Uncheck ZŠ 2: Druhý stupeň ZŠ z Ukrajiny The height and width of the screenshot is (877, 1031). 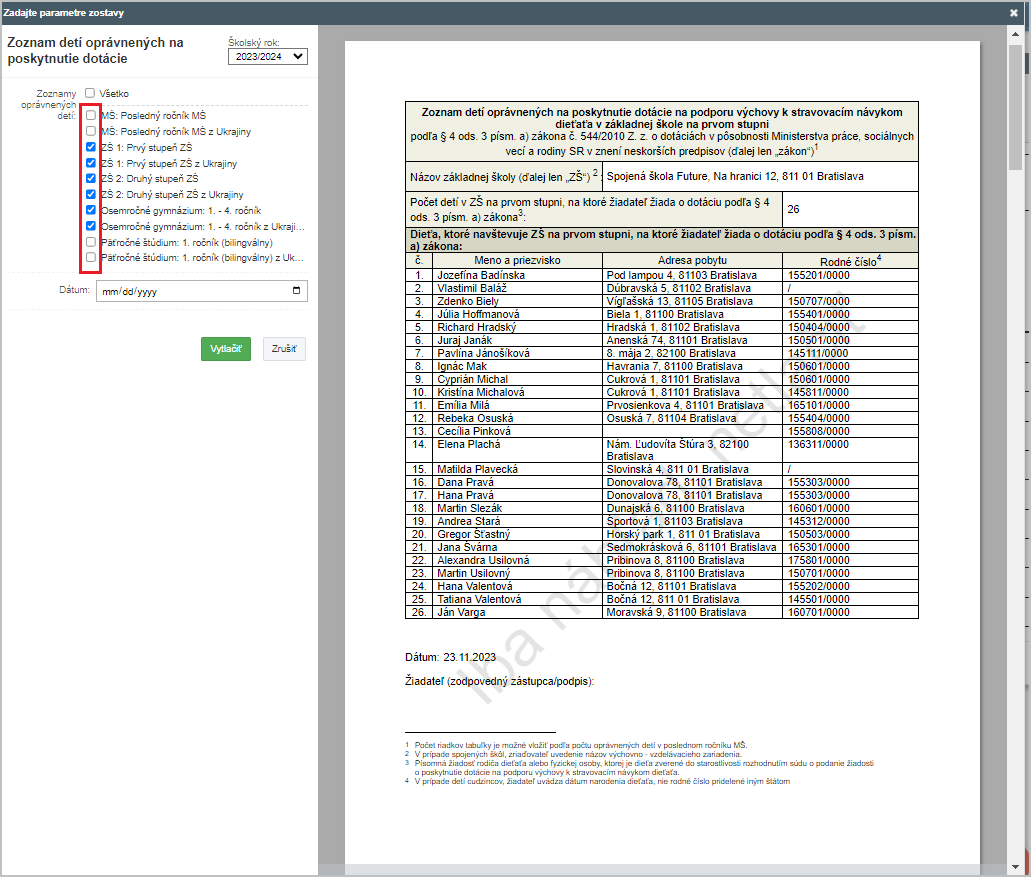[91, 194]
